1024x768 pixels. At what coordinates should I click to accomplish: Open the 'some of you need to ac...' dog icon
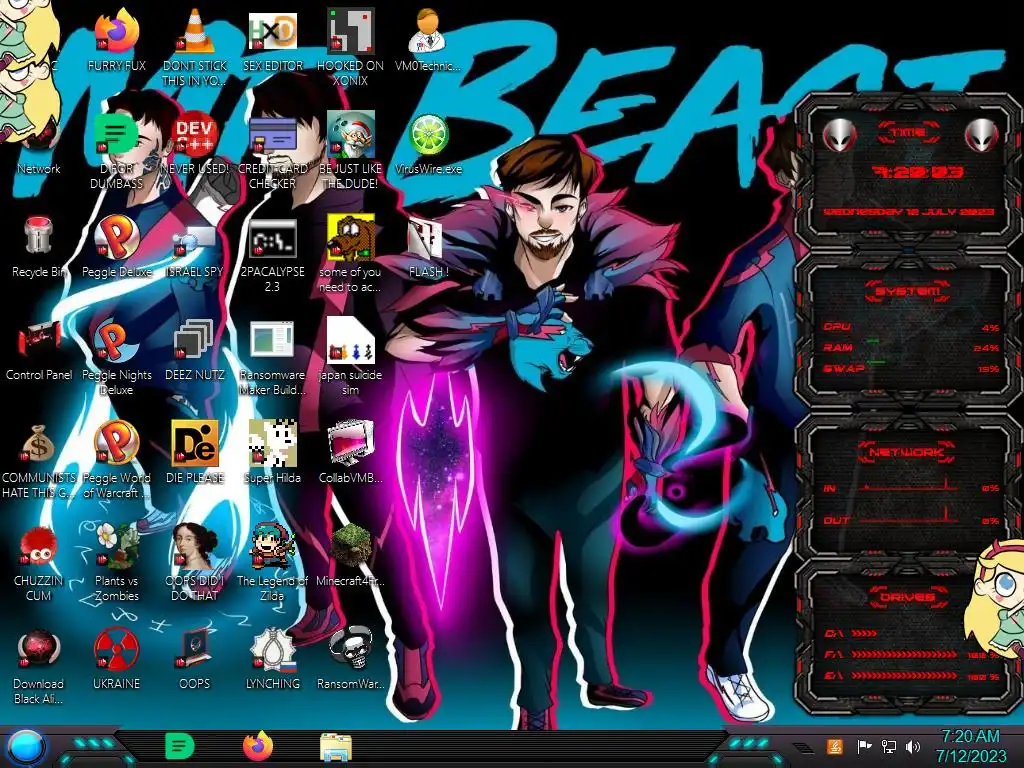(350, 236)
